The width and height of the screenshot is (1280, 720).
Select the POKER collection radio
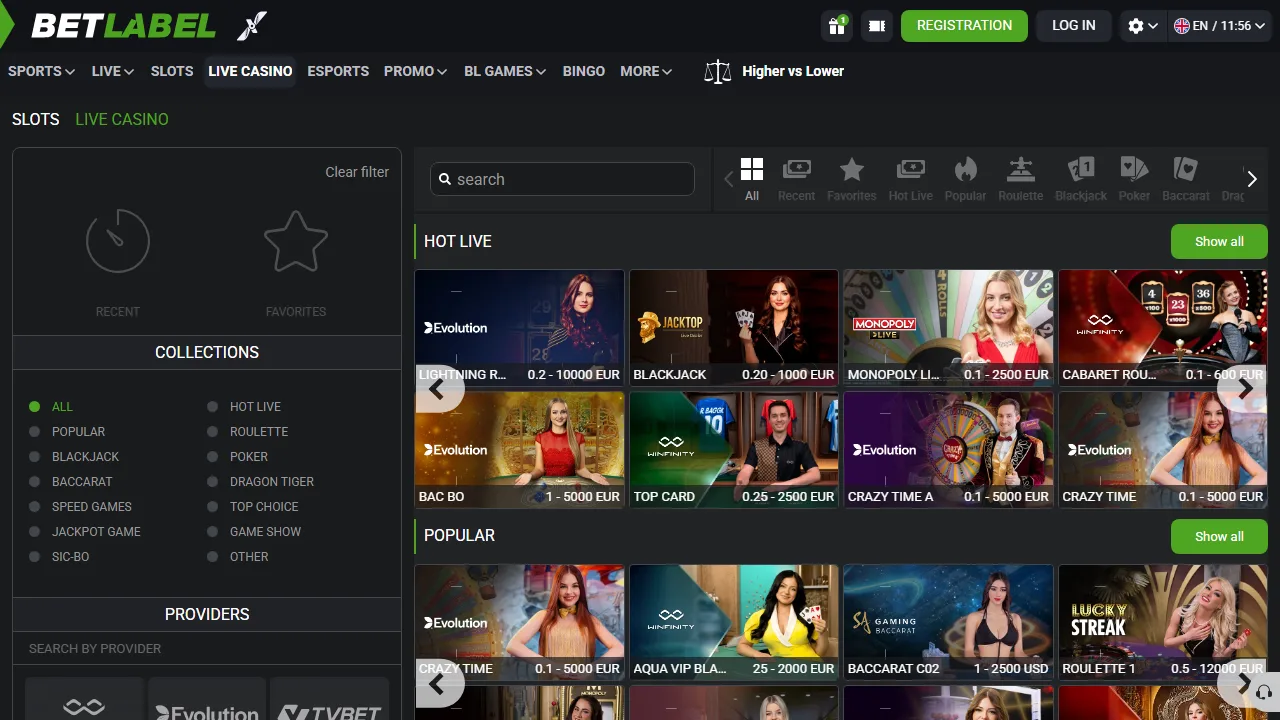212,457
